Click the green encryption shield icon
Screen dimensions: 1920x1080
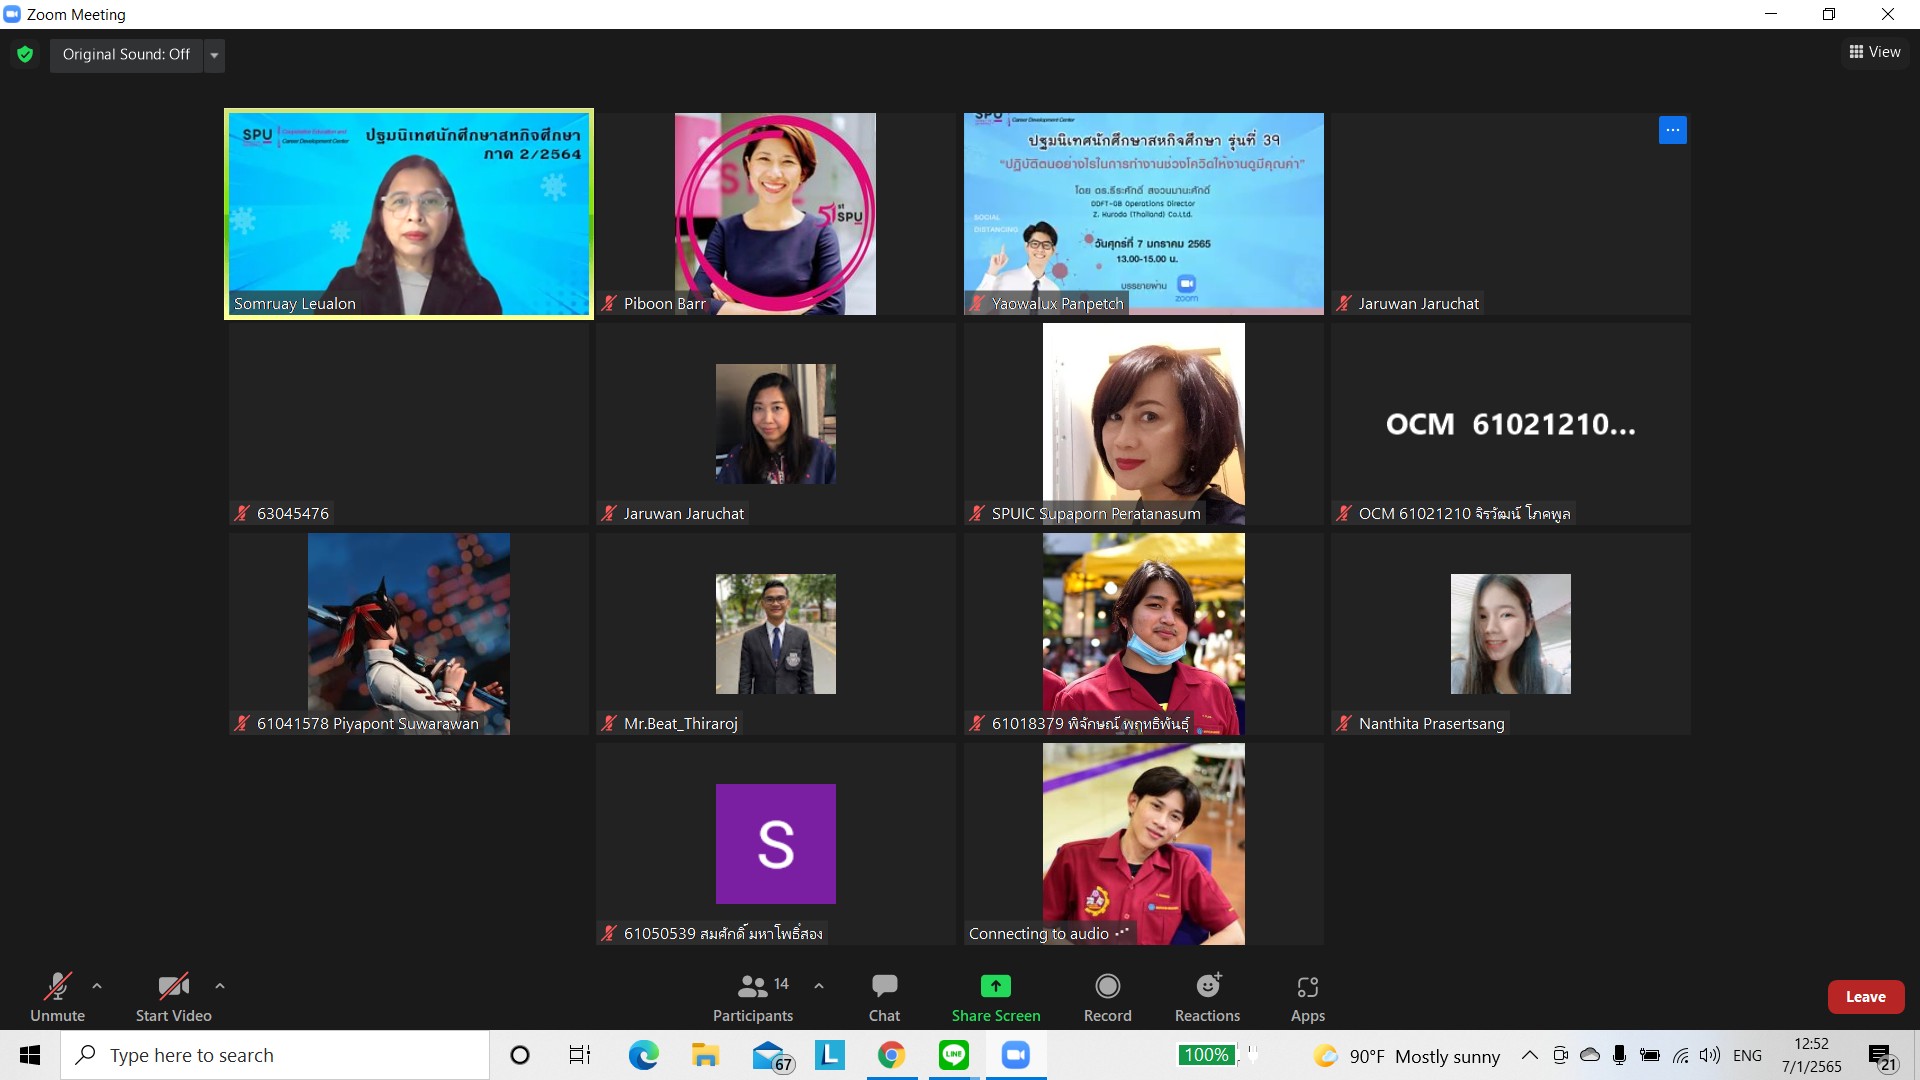point(25,54)
